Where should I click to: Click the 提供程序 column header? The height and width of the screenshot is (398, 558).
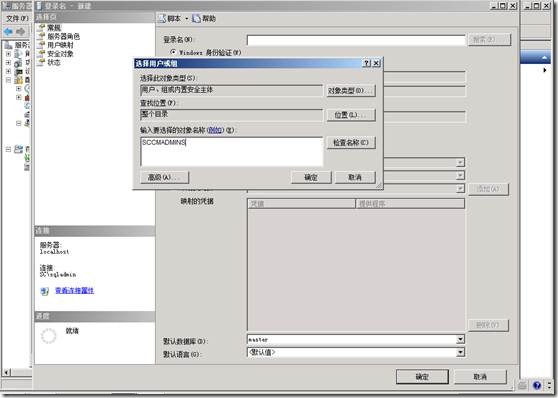coord(410,204)
